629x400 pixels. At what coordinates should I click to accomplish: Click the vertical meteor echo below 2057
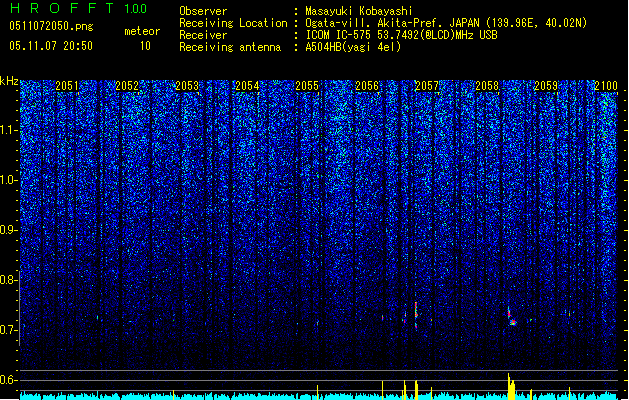(x=416, y=316)
